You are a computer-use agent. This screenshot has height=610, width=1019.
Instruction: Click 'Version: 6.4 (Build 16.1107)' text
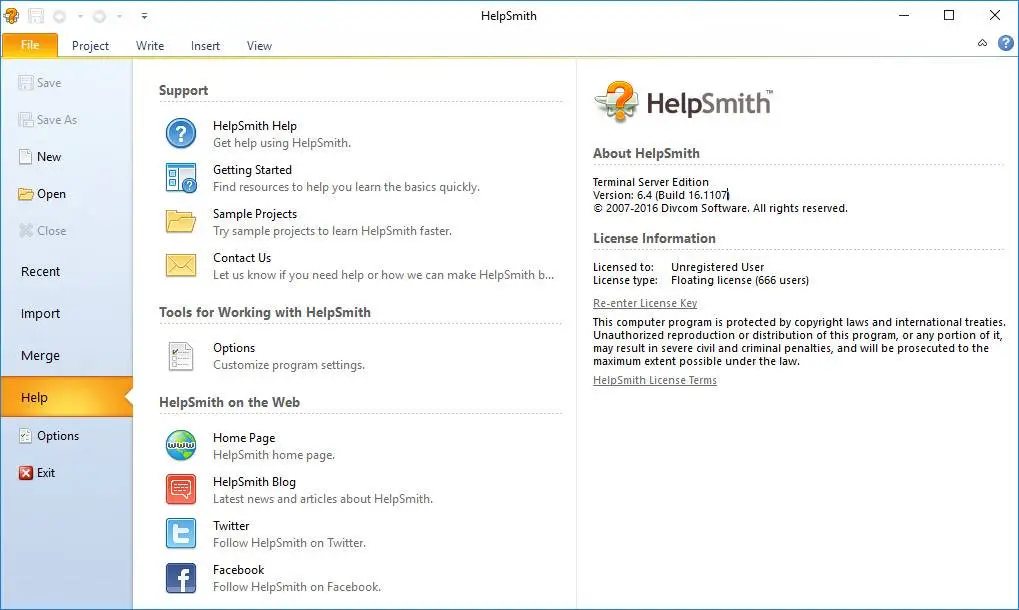tap(661, 195)
